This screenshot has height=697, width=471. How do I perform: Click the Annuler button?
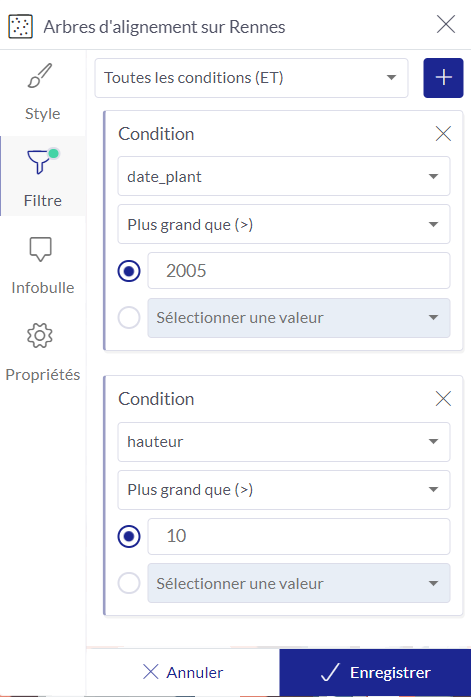183,672
